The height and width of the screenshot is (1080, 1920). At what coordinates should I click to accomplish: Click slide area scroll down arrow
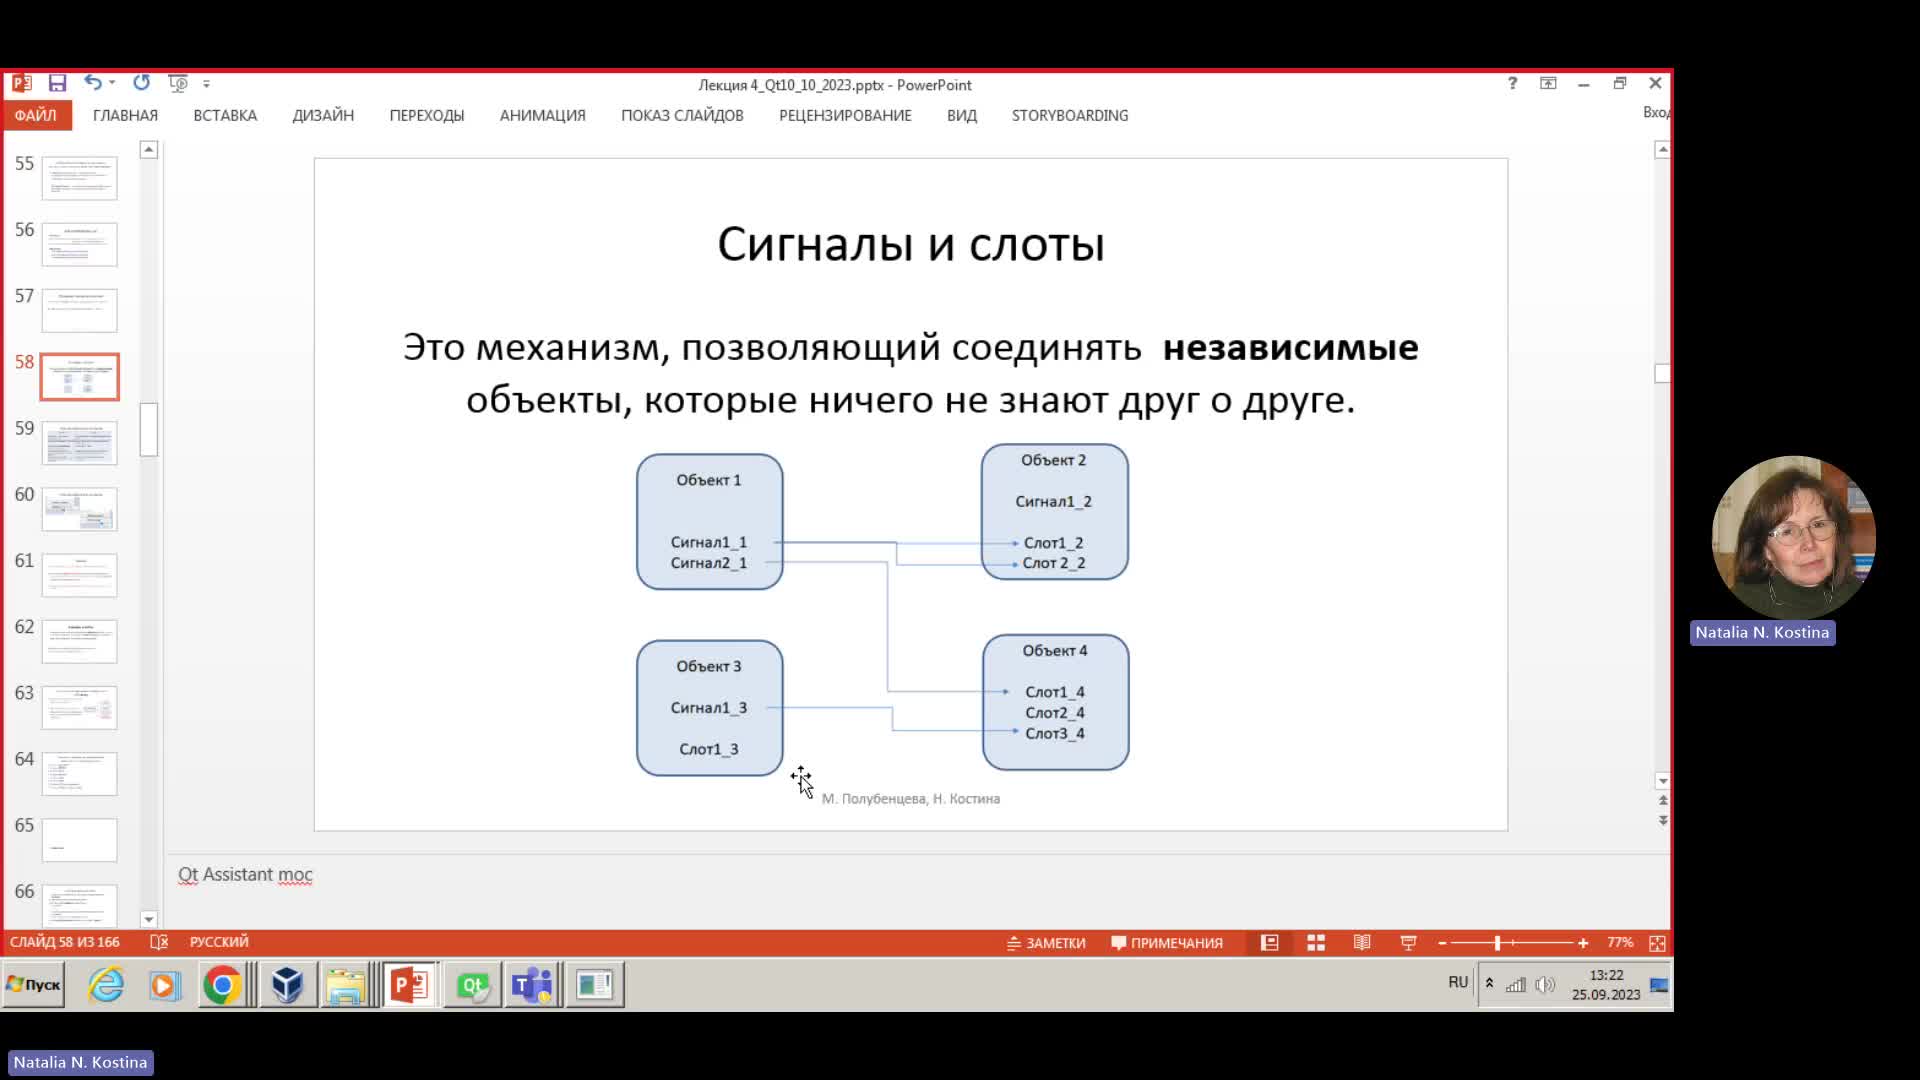tap(1662, 781)
